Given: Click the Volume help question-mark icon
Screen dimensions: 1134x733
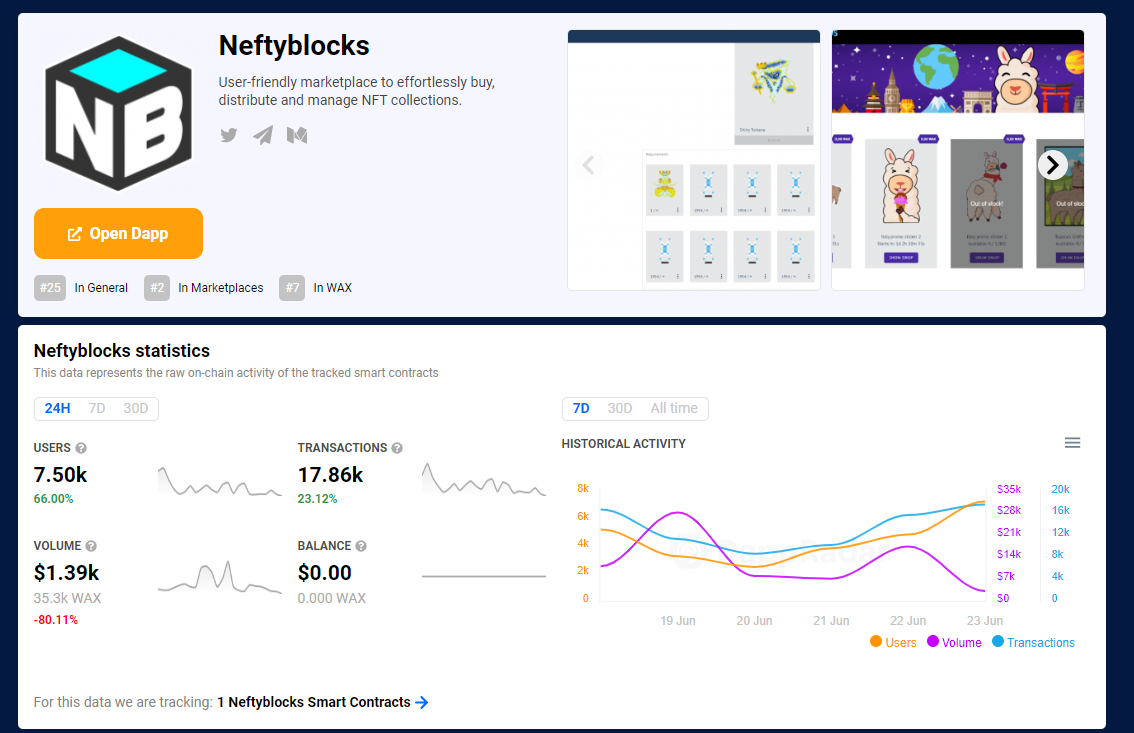Looking at the screenshot, I should coord(91,546).
